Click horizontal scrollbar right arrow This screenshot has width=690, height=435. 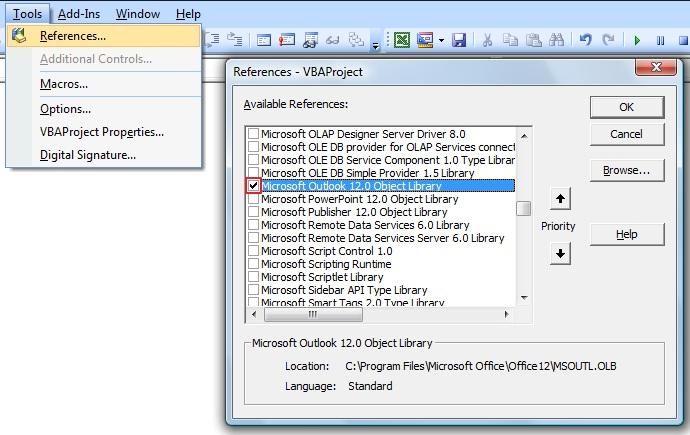click(x=506, y=314)
